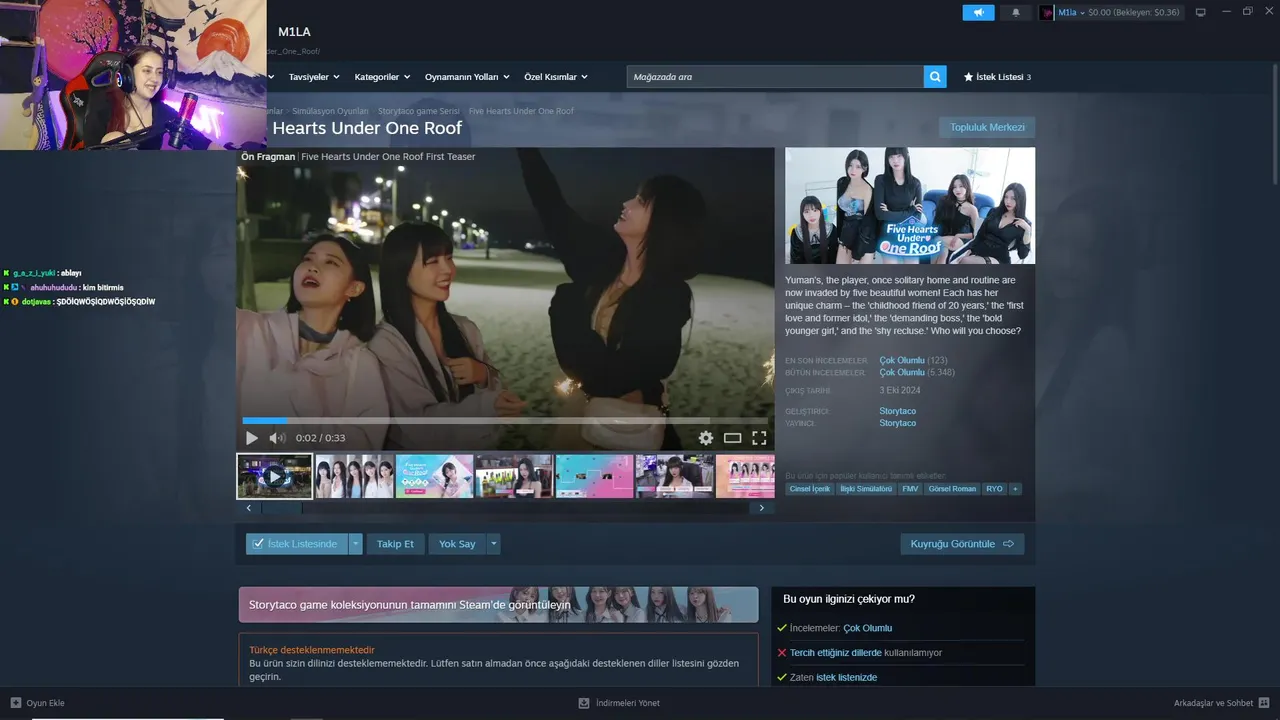Mute the trailer volume
The width and height of the screenshot is (1280, 720).
click(x=277, y=438)
